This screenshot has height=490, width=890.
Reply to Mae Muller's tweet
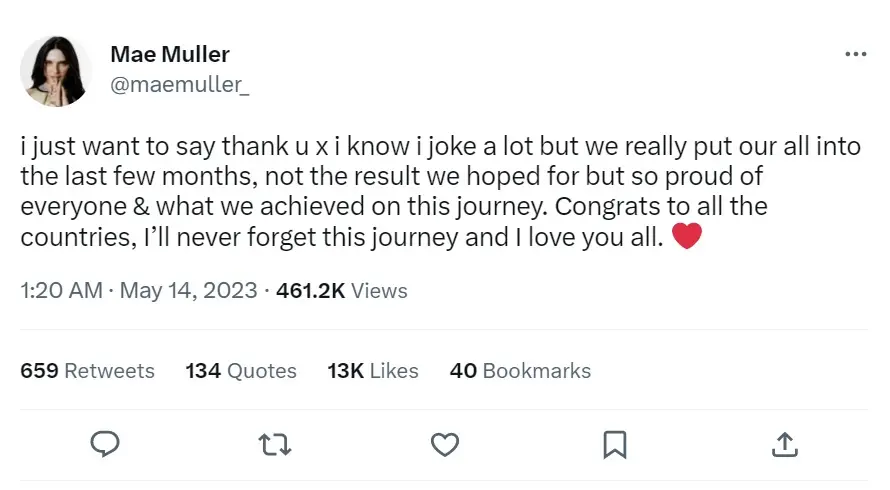tap(105, 443)
